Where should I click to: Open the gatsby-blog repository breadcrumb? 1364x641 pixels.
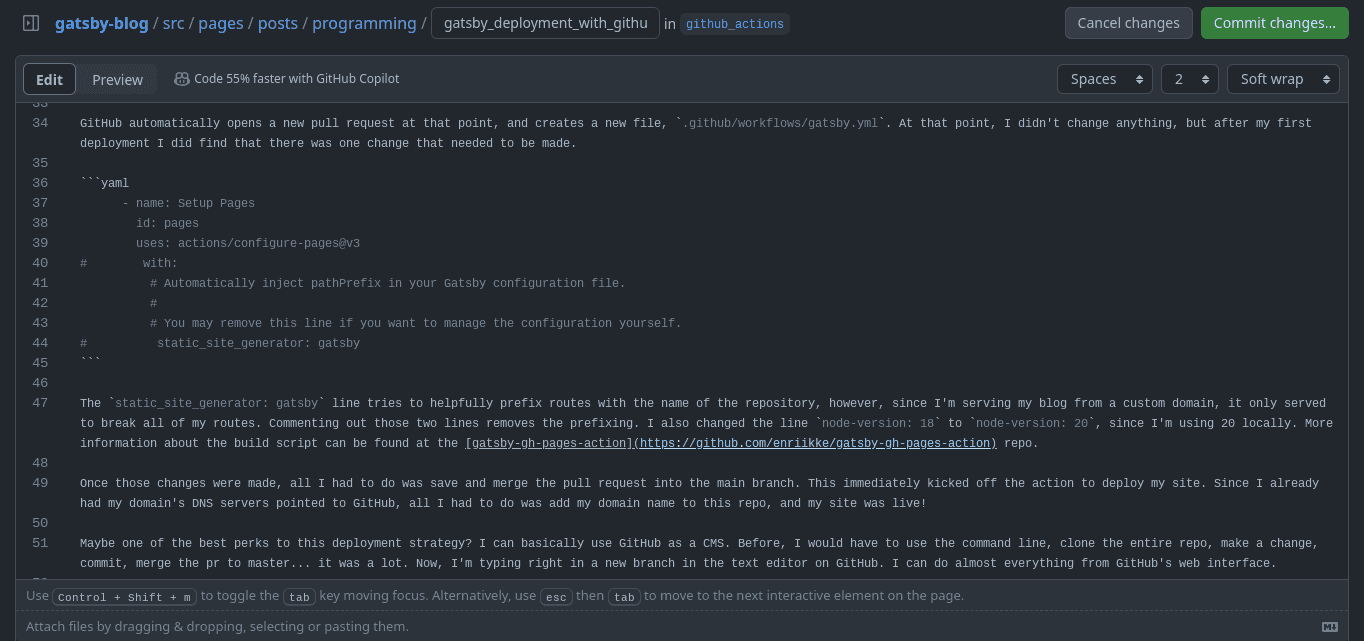102,23
